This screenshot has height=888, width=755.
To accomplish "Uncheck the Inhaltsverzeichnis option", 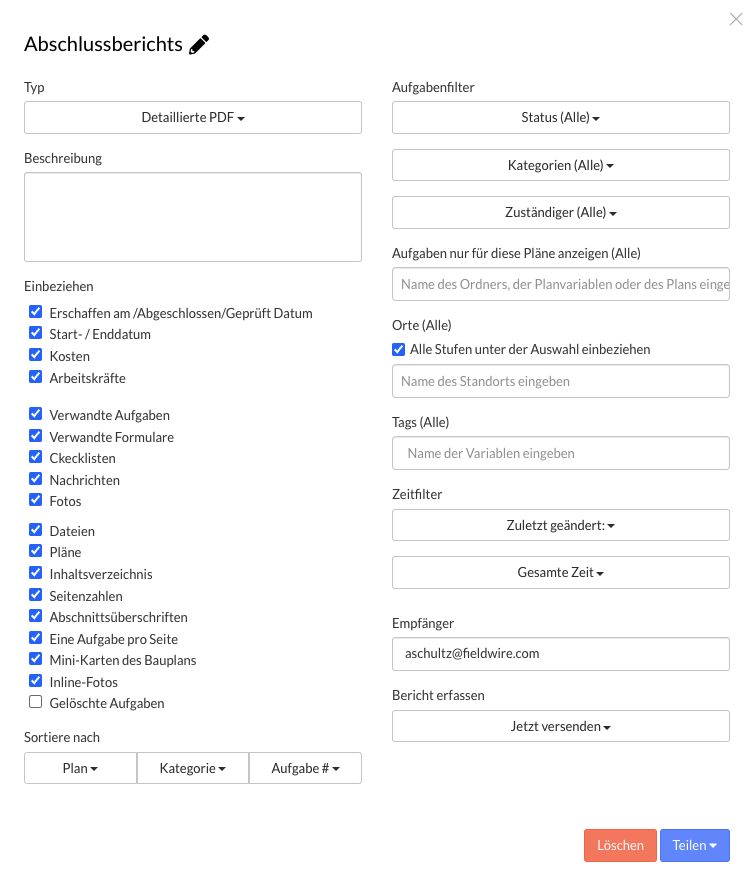I will point(36,574).
